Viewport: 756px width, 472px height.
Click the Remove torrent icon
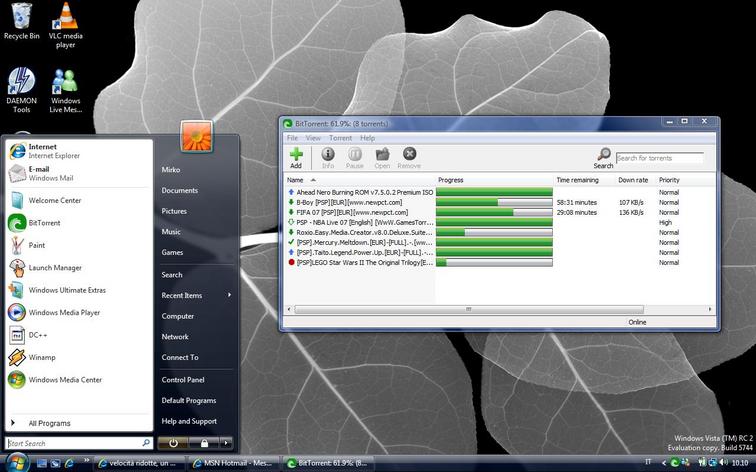(409, 156)
